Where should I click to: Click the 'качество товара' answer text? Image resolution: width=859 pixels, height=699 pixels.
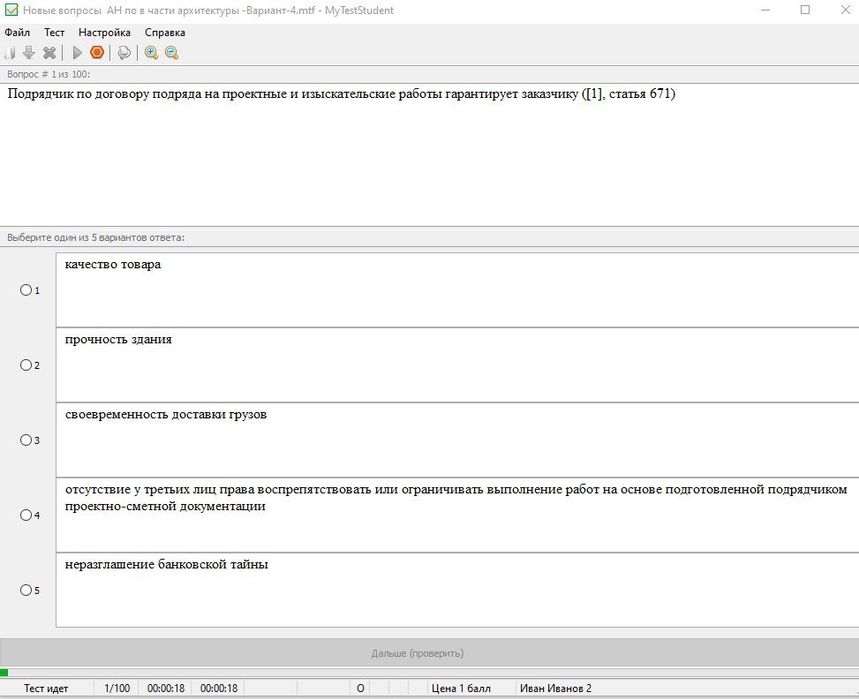(x=113, y=264)
